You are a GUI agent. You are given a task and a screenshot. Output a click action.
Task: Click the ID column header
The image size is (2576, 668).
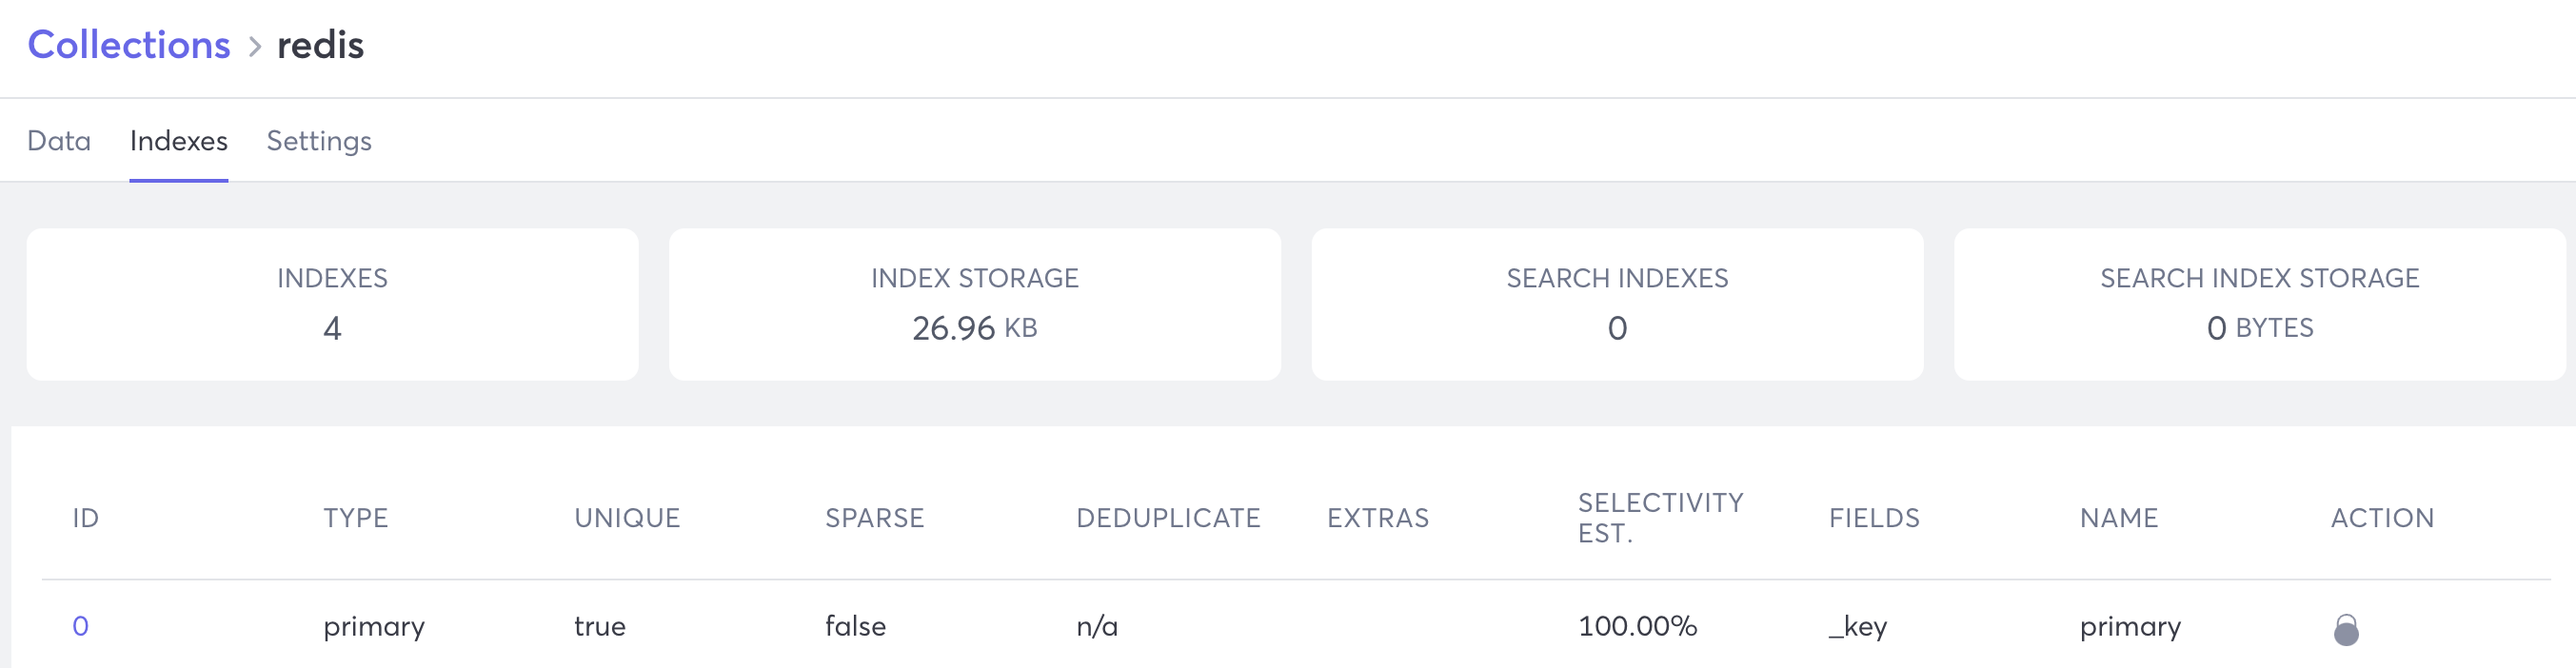tap(83, 518)
